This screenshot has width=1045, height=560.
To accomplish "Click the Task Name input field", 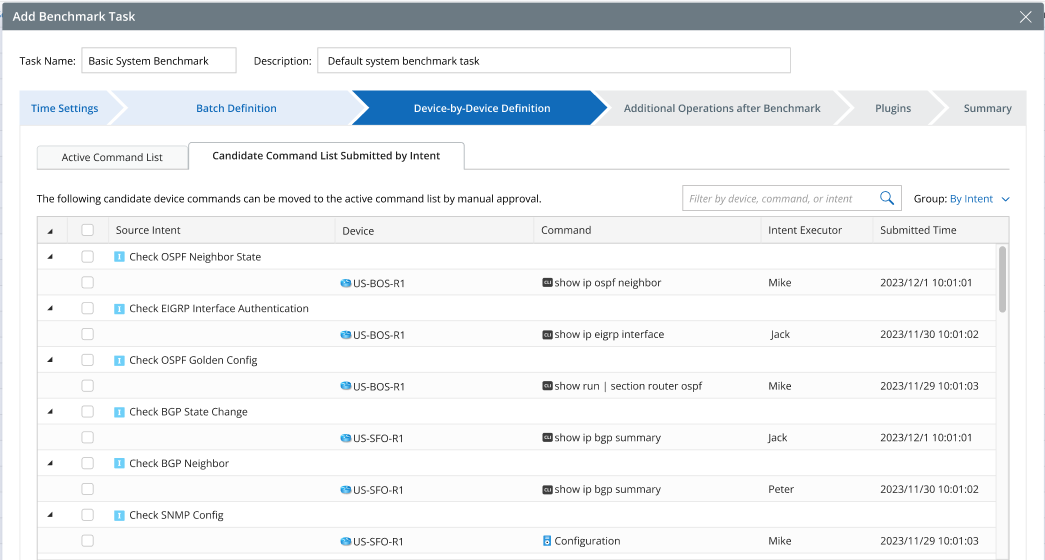I will pos(158,61).
